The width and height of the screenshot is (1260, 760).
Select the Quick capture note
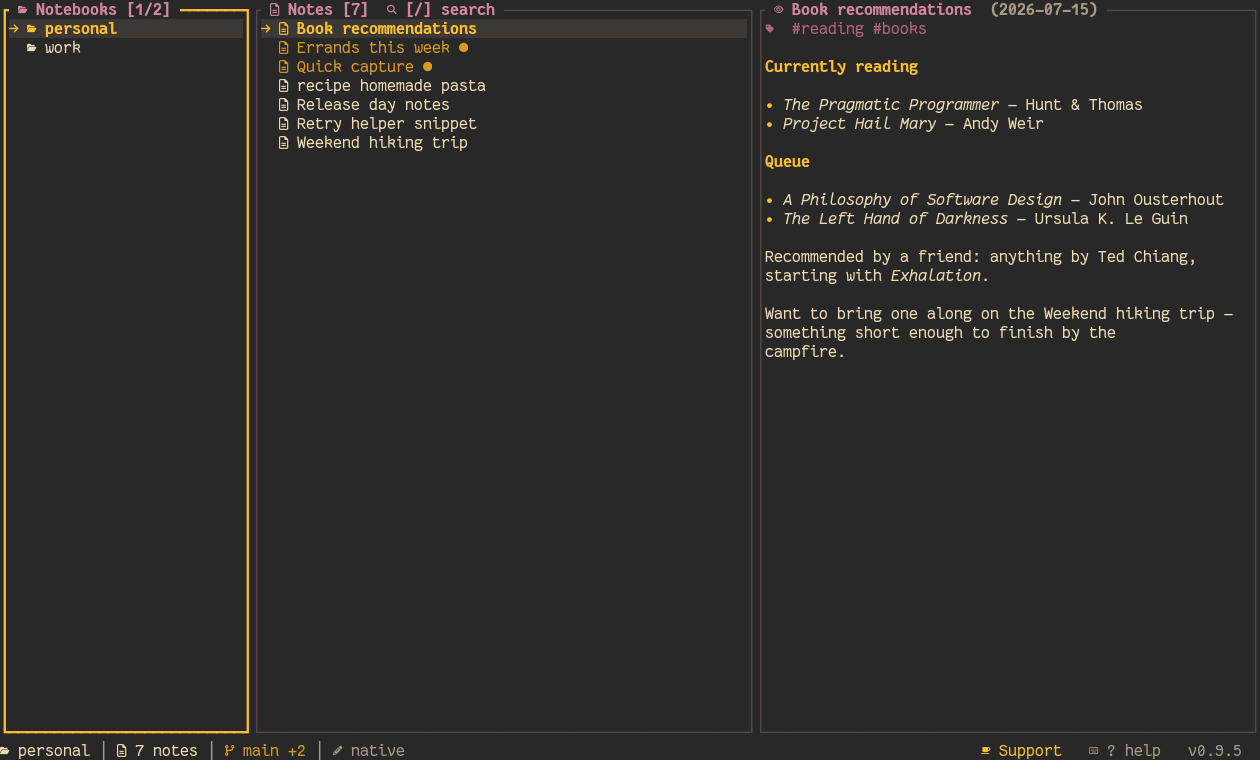coord(504,67)
